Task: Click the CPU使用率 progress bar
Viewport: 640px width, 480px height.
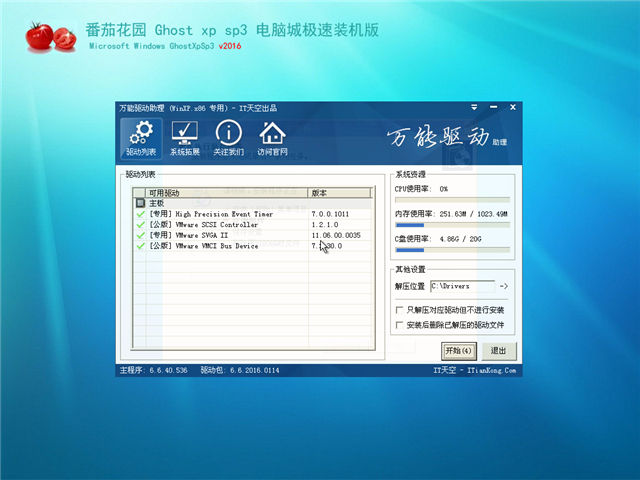Action: (452, 200)
